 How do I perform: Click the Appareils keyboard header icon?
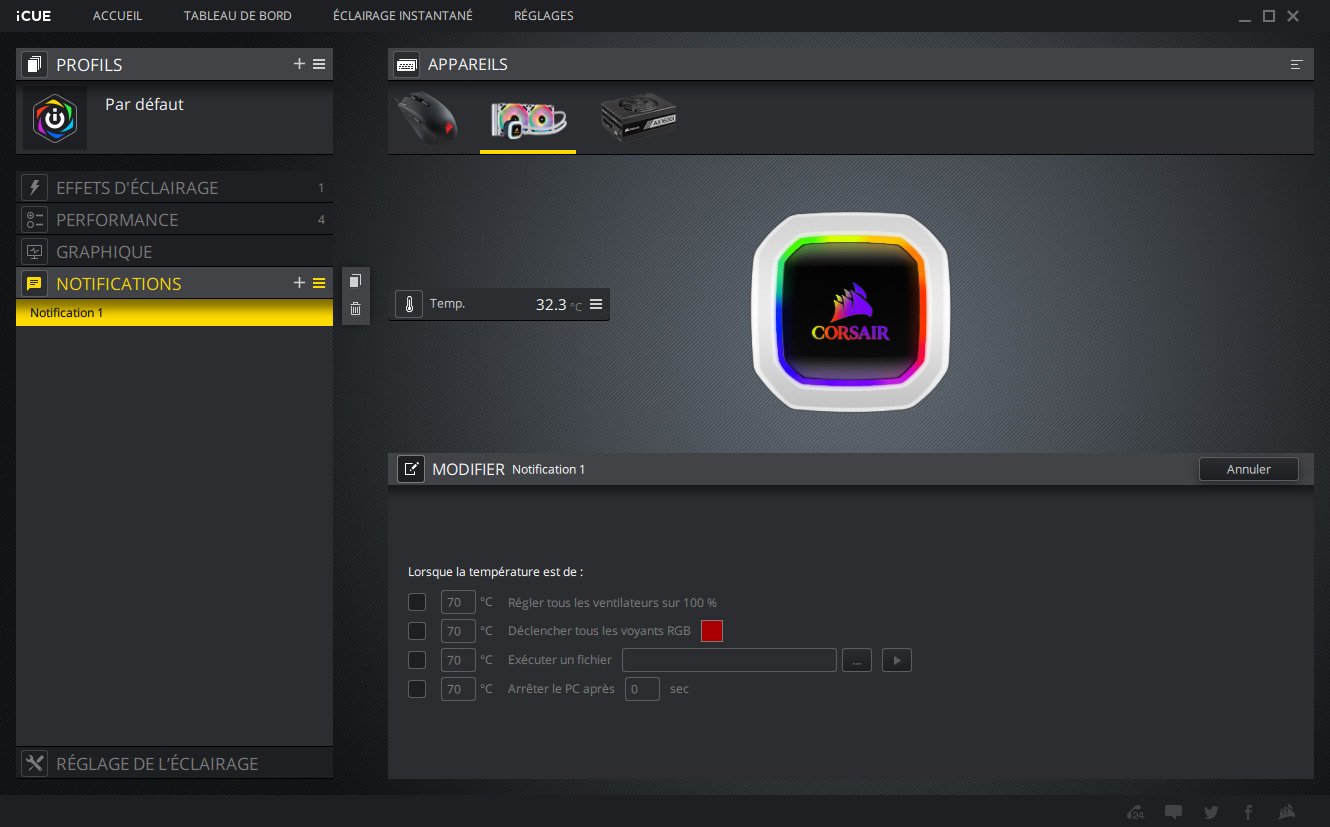[407, 65]
